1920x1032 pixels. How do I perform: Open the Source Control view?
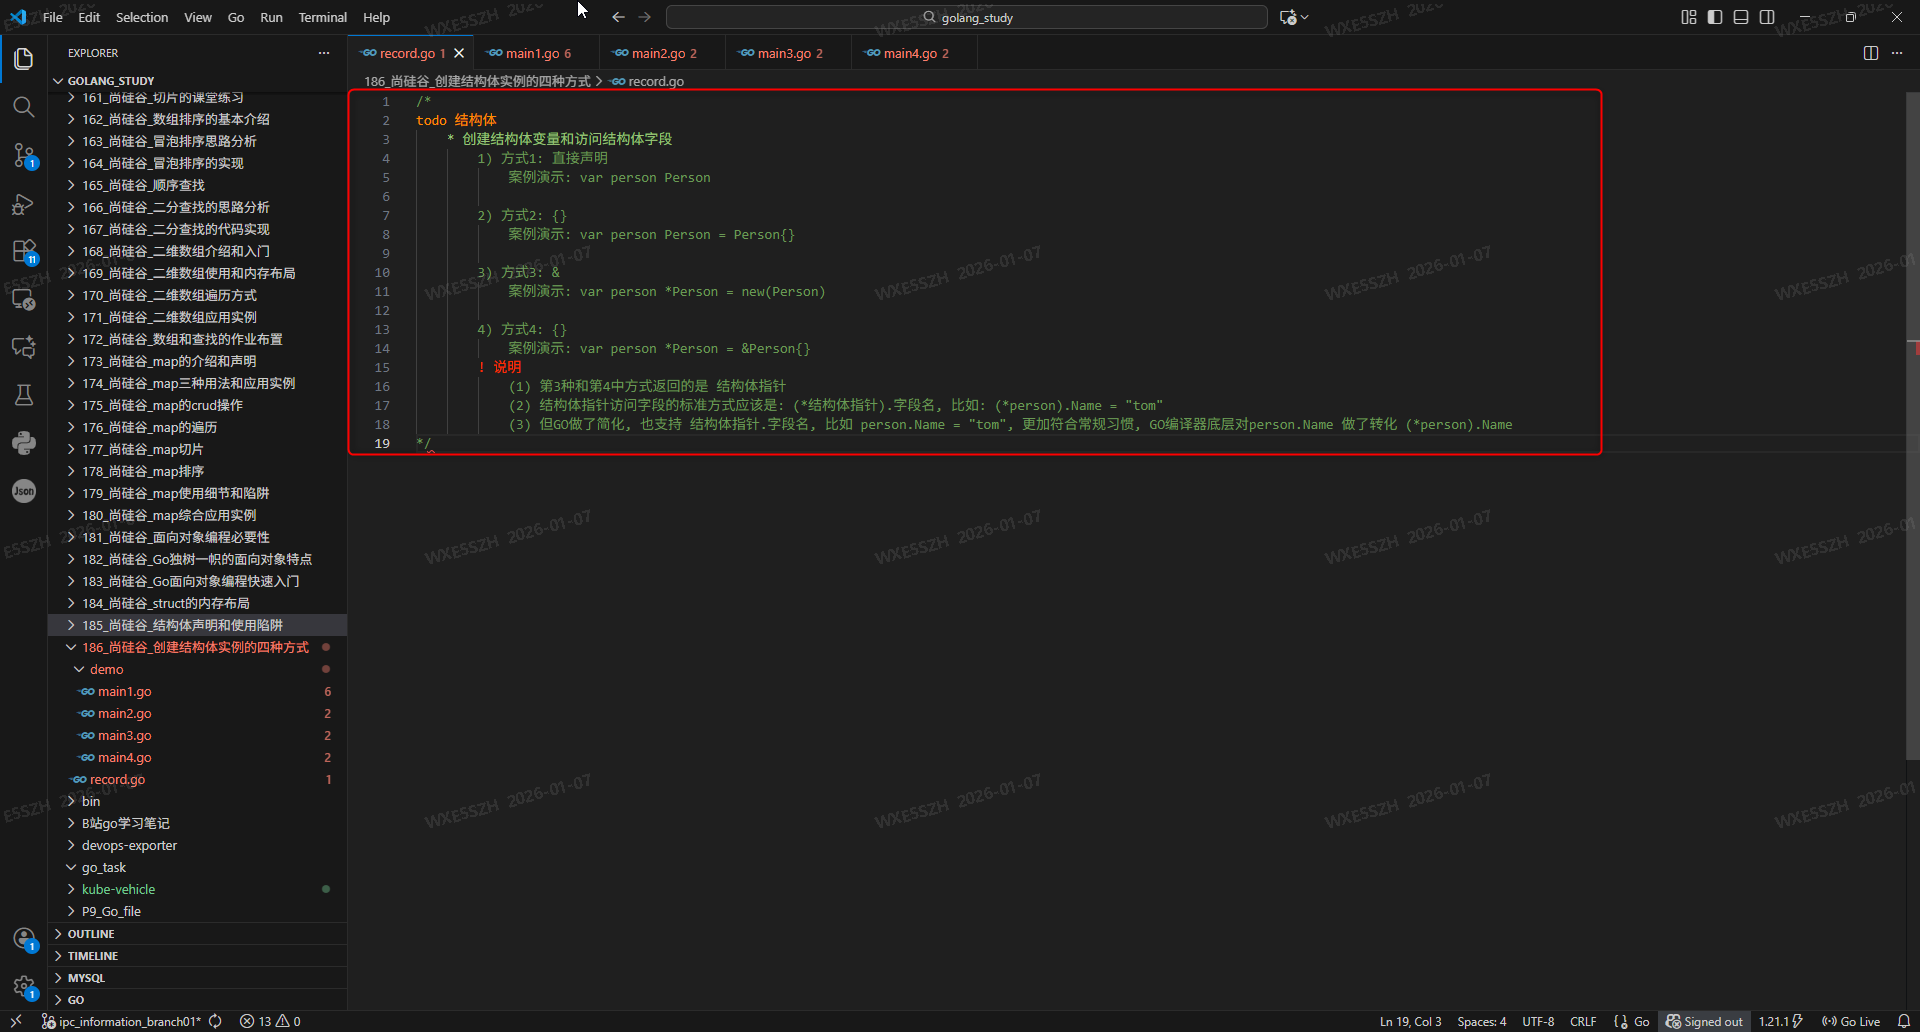click(x=24, y=155)
